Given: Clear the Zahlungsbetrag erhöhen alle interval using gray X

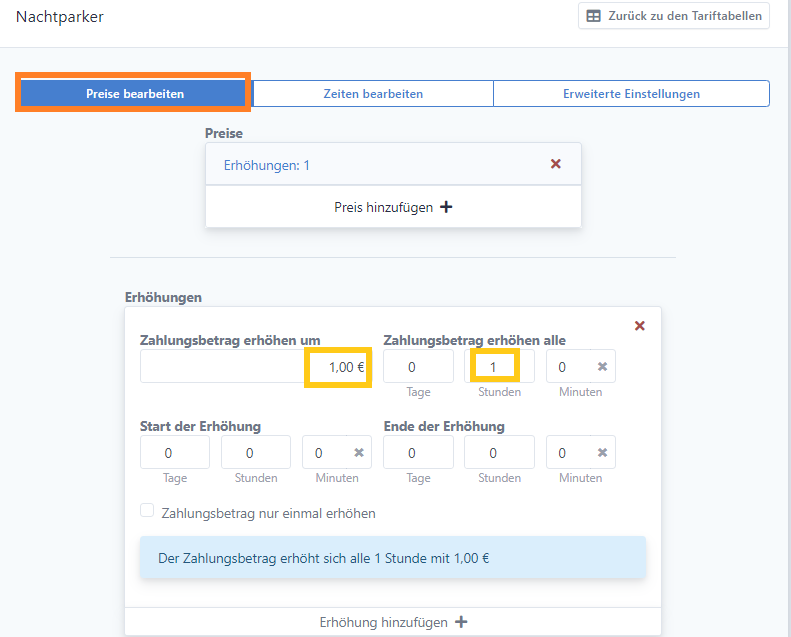Looking at the screenshot, I should point(602,367).
